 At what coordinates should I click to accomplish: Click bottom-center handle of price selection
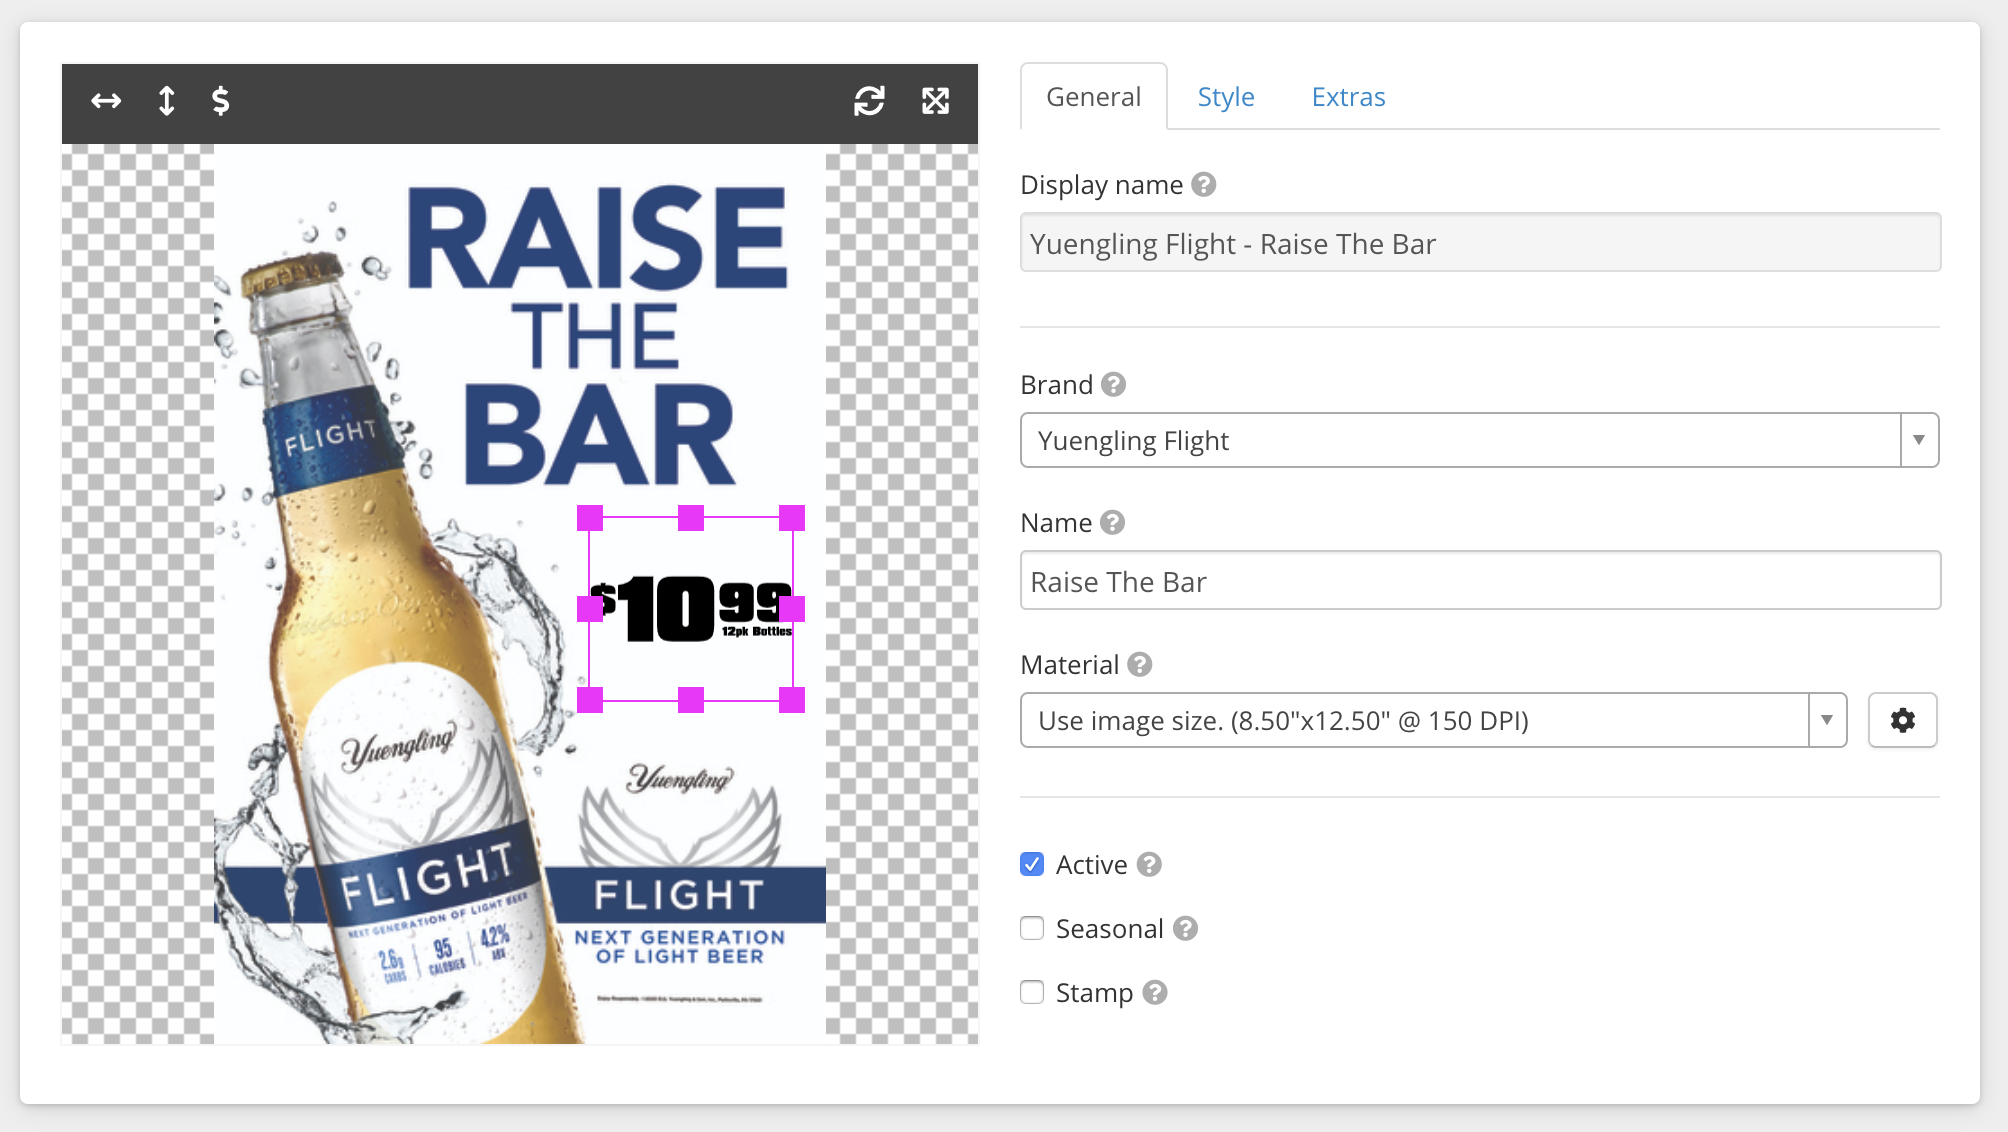tap(691, 700)
